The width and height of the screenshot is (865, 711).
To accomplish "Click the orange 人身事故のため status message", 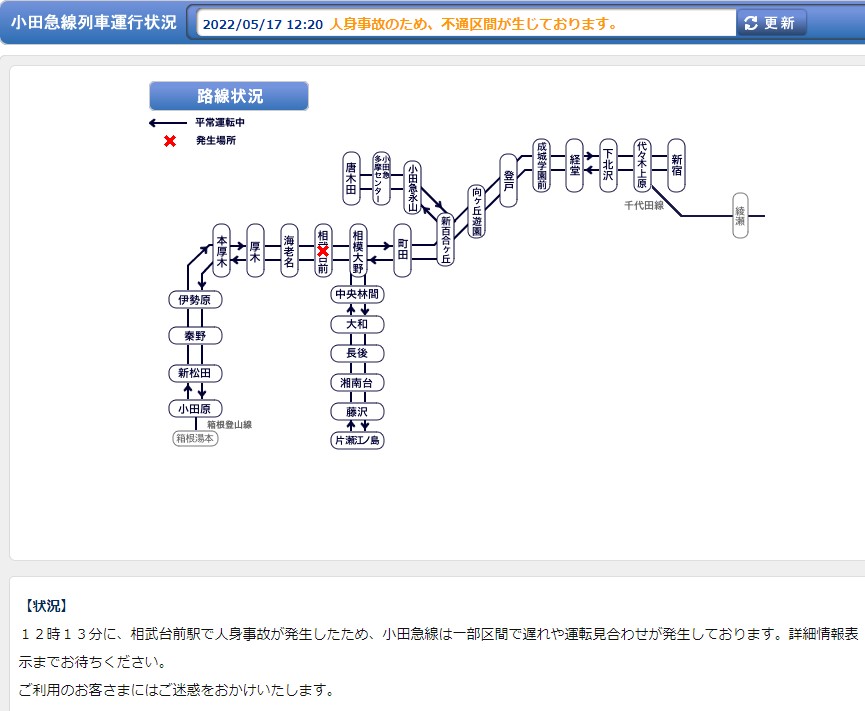I will [474, 24].
